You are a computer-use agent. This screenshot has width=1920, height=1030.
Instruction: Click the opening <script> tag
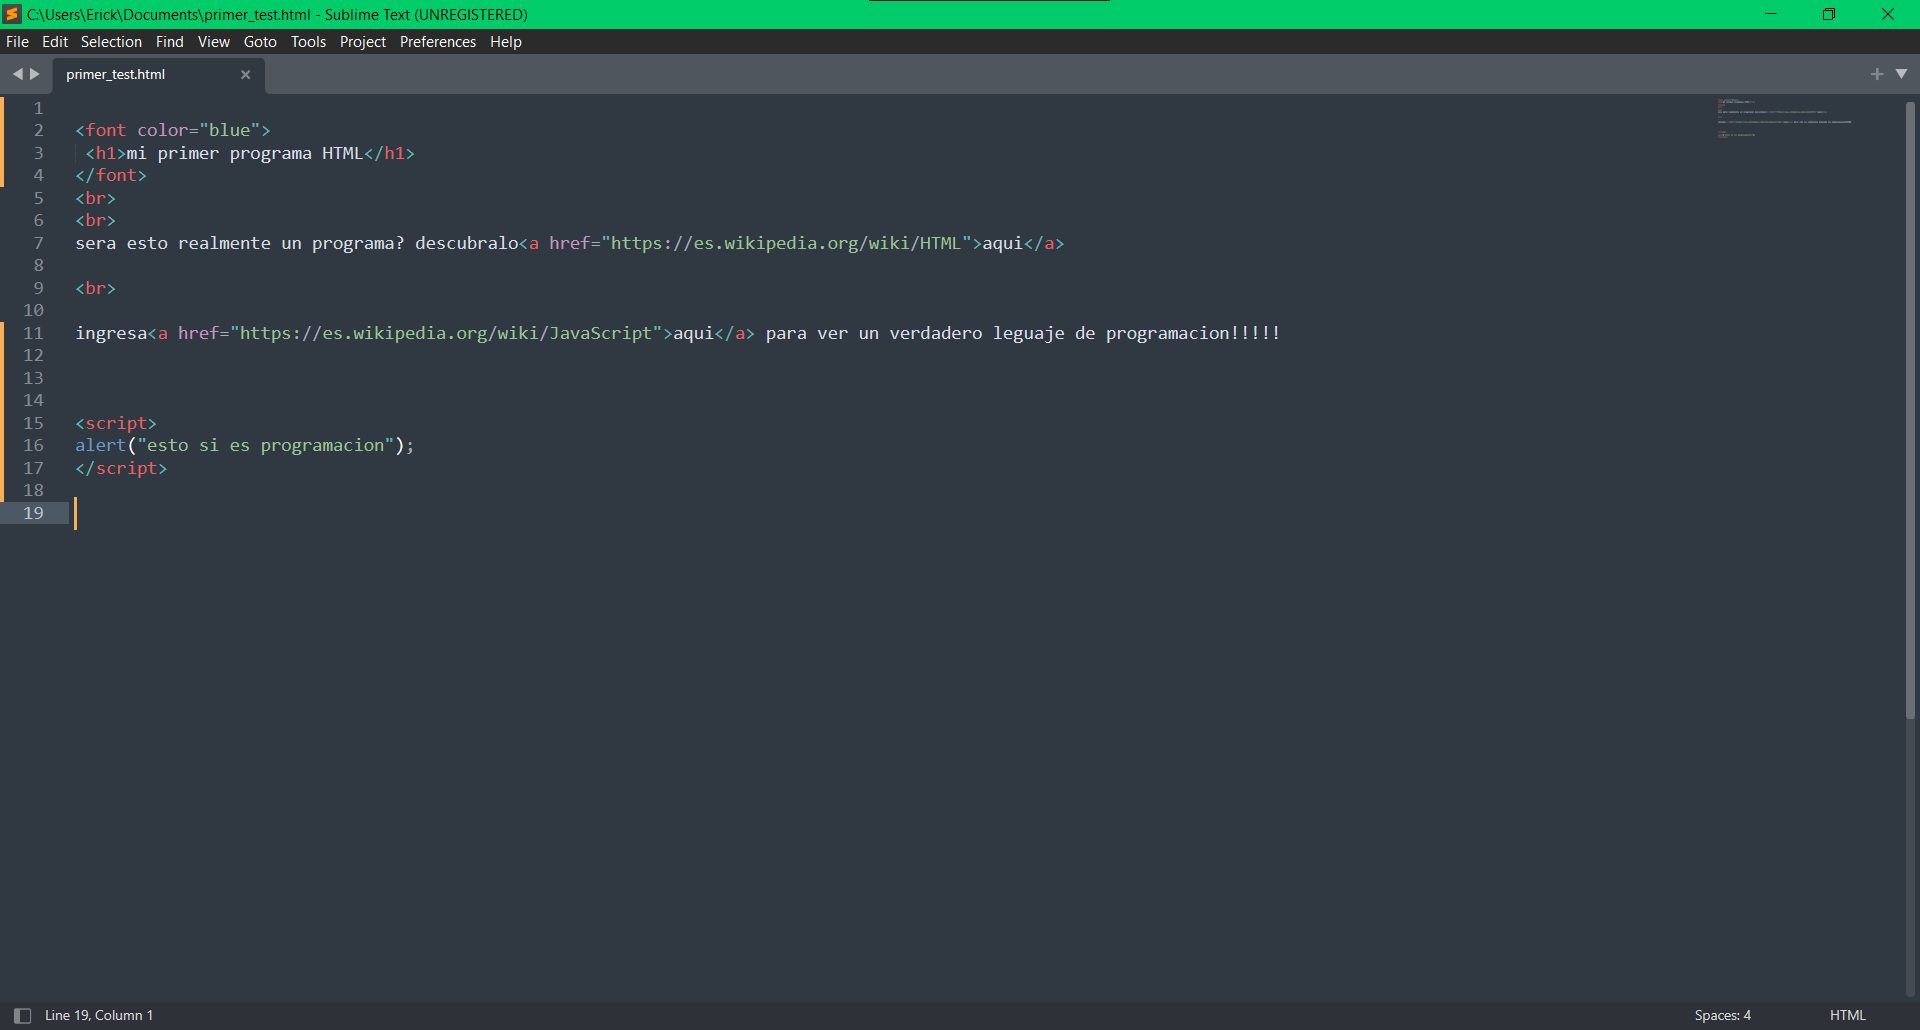[116, 423]
